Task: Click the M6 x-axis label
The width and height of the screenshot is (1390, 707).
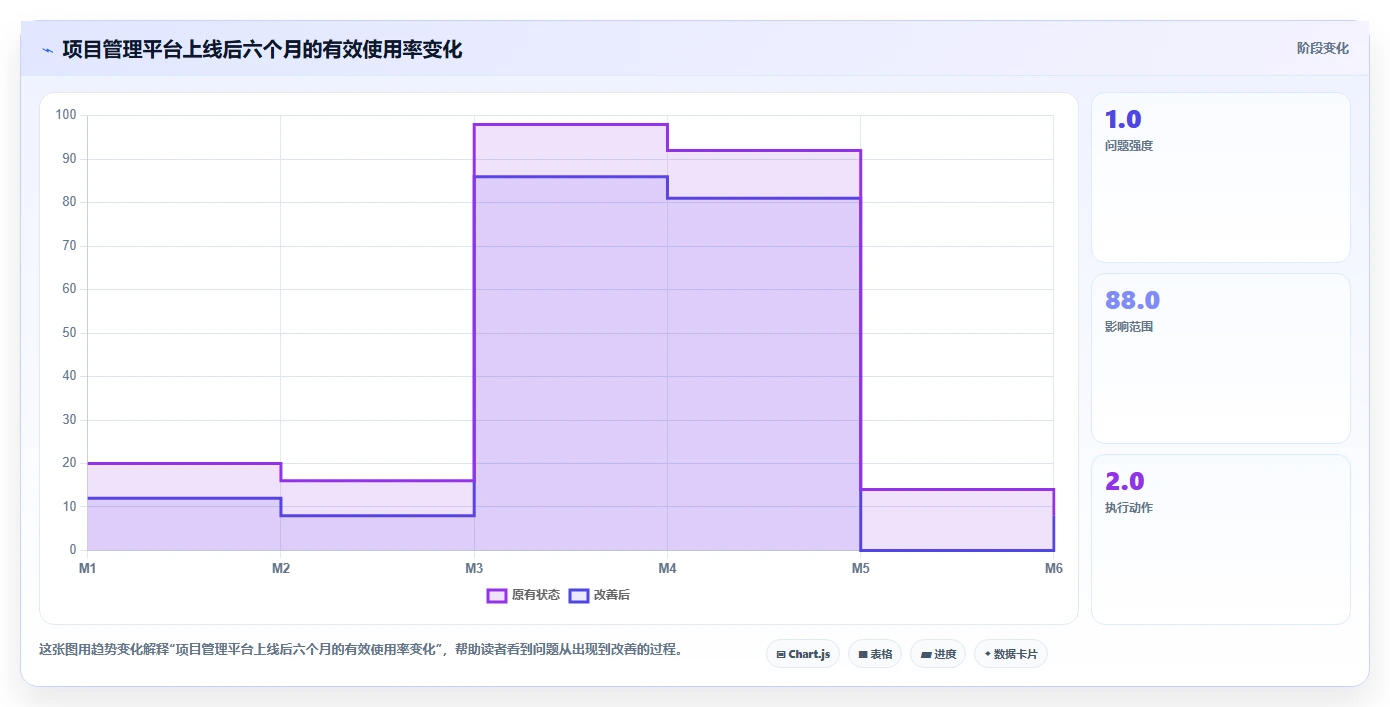Action: [x=1053, y=568]
